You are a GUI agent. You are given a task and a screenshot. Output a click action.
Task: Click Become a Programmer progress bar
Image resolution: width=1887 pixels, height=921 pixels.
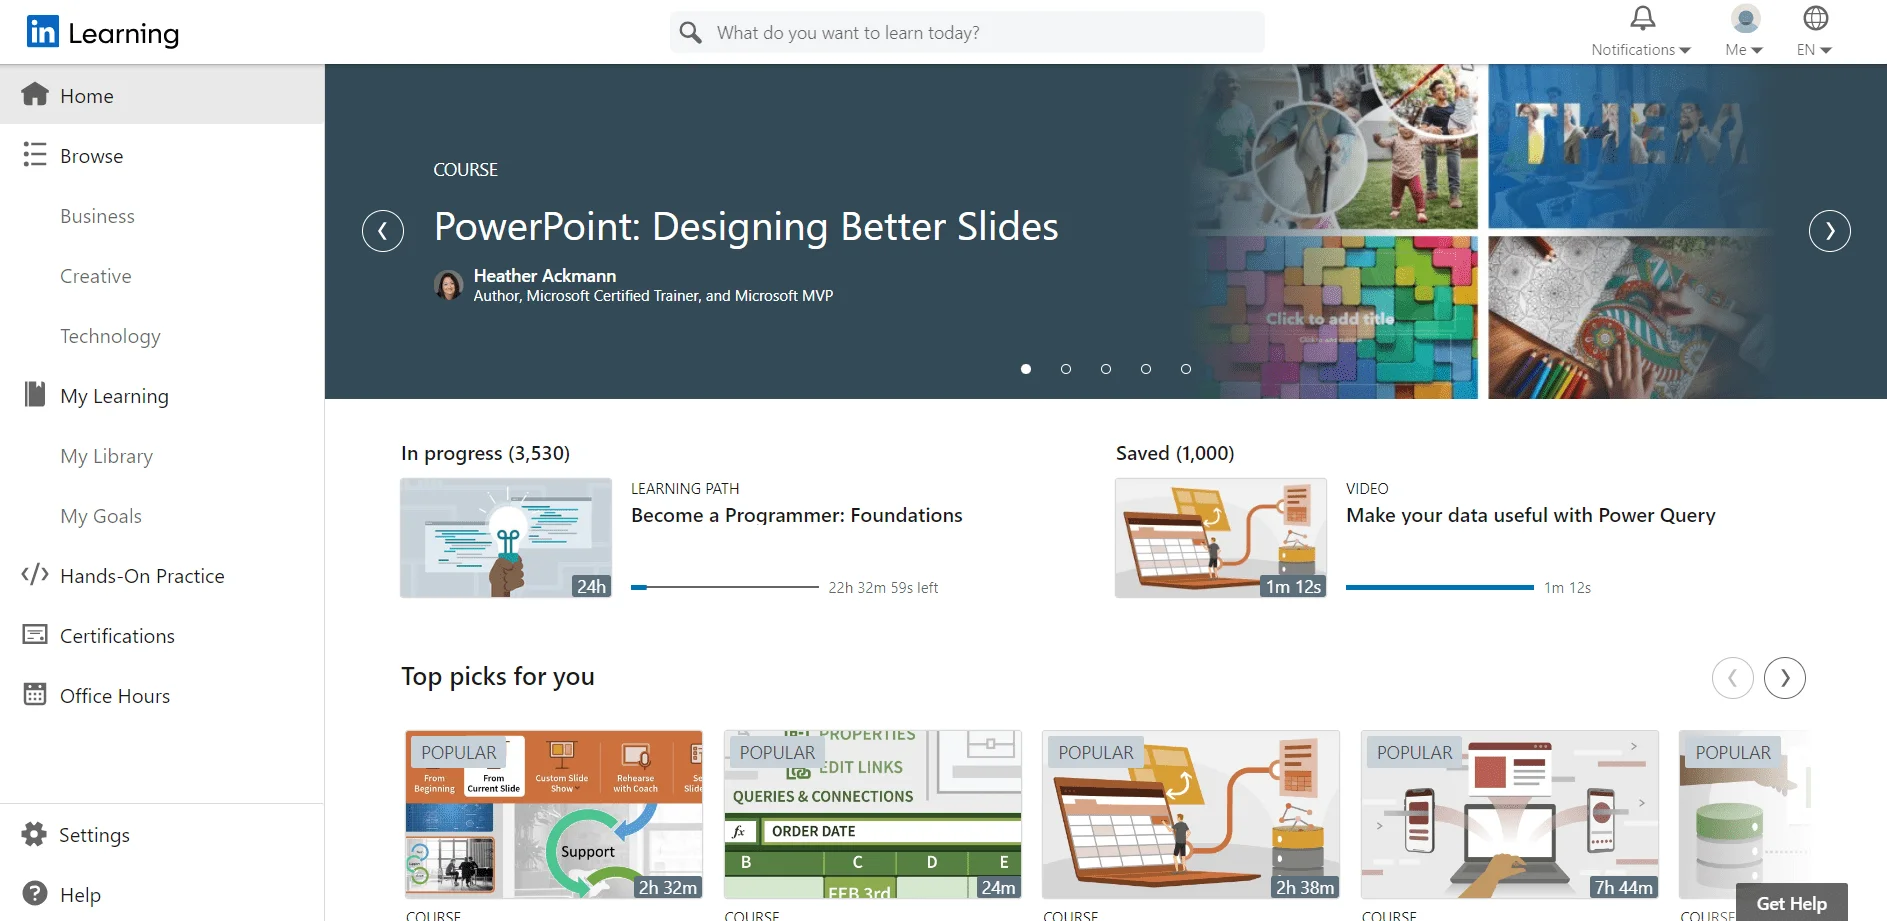pos(724,587)
